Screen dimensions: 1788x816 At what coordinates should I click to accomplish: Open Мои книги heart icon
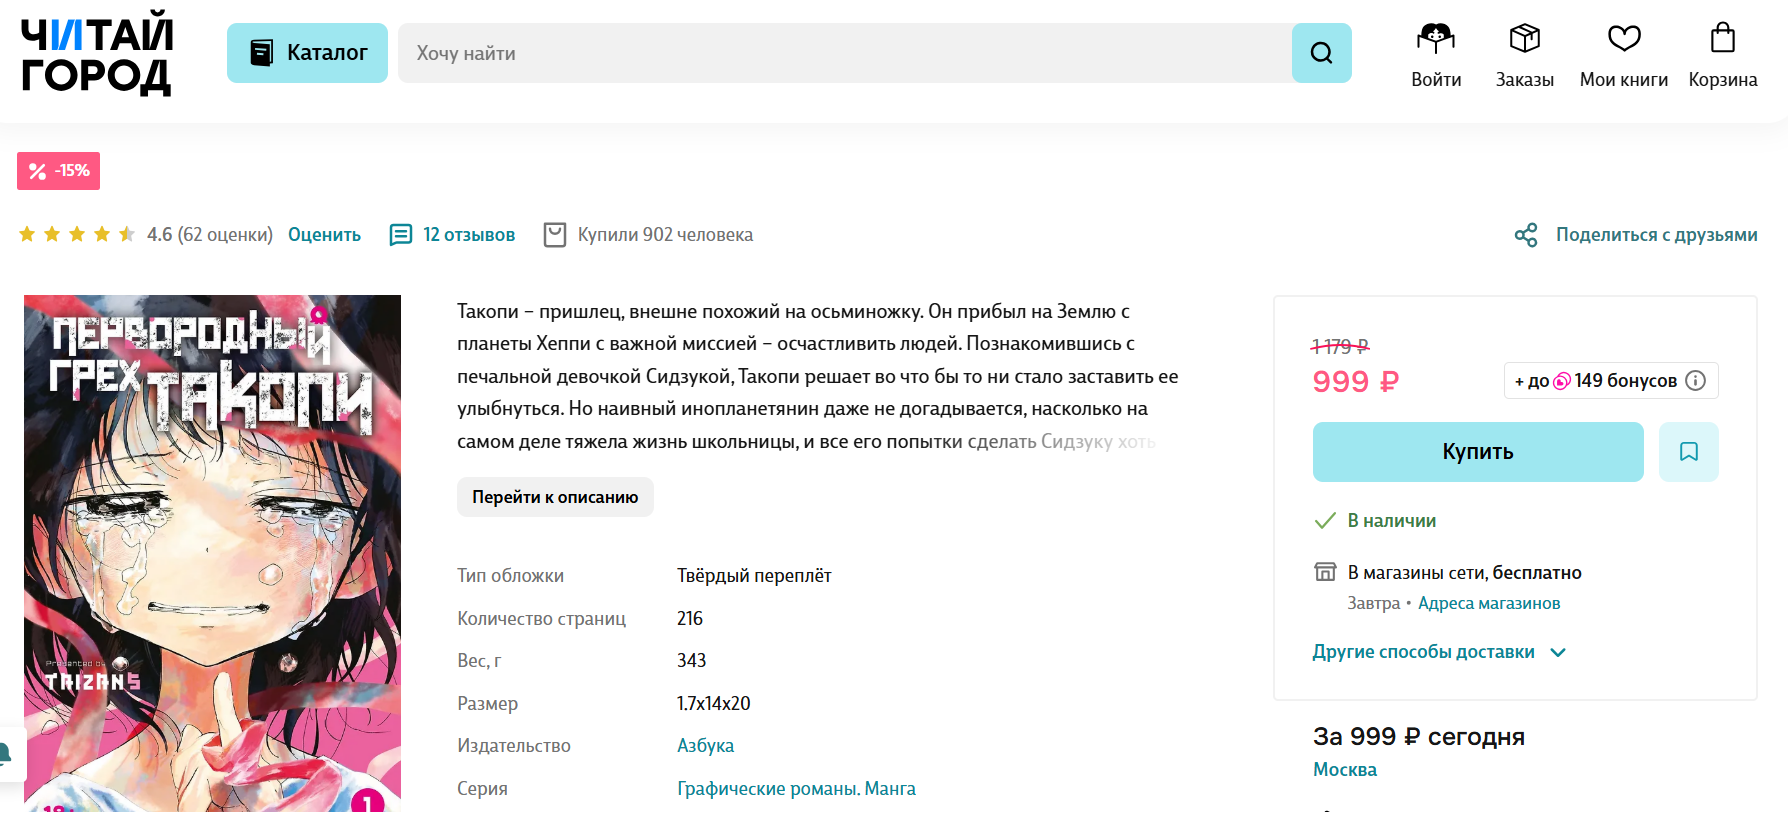pos(1623,40)
